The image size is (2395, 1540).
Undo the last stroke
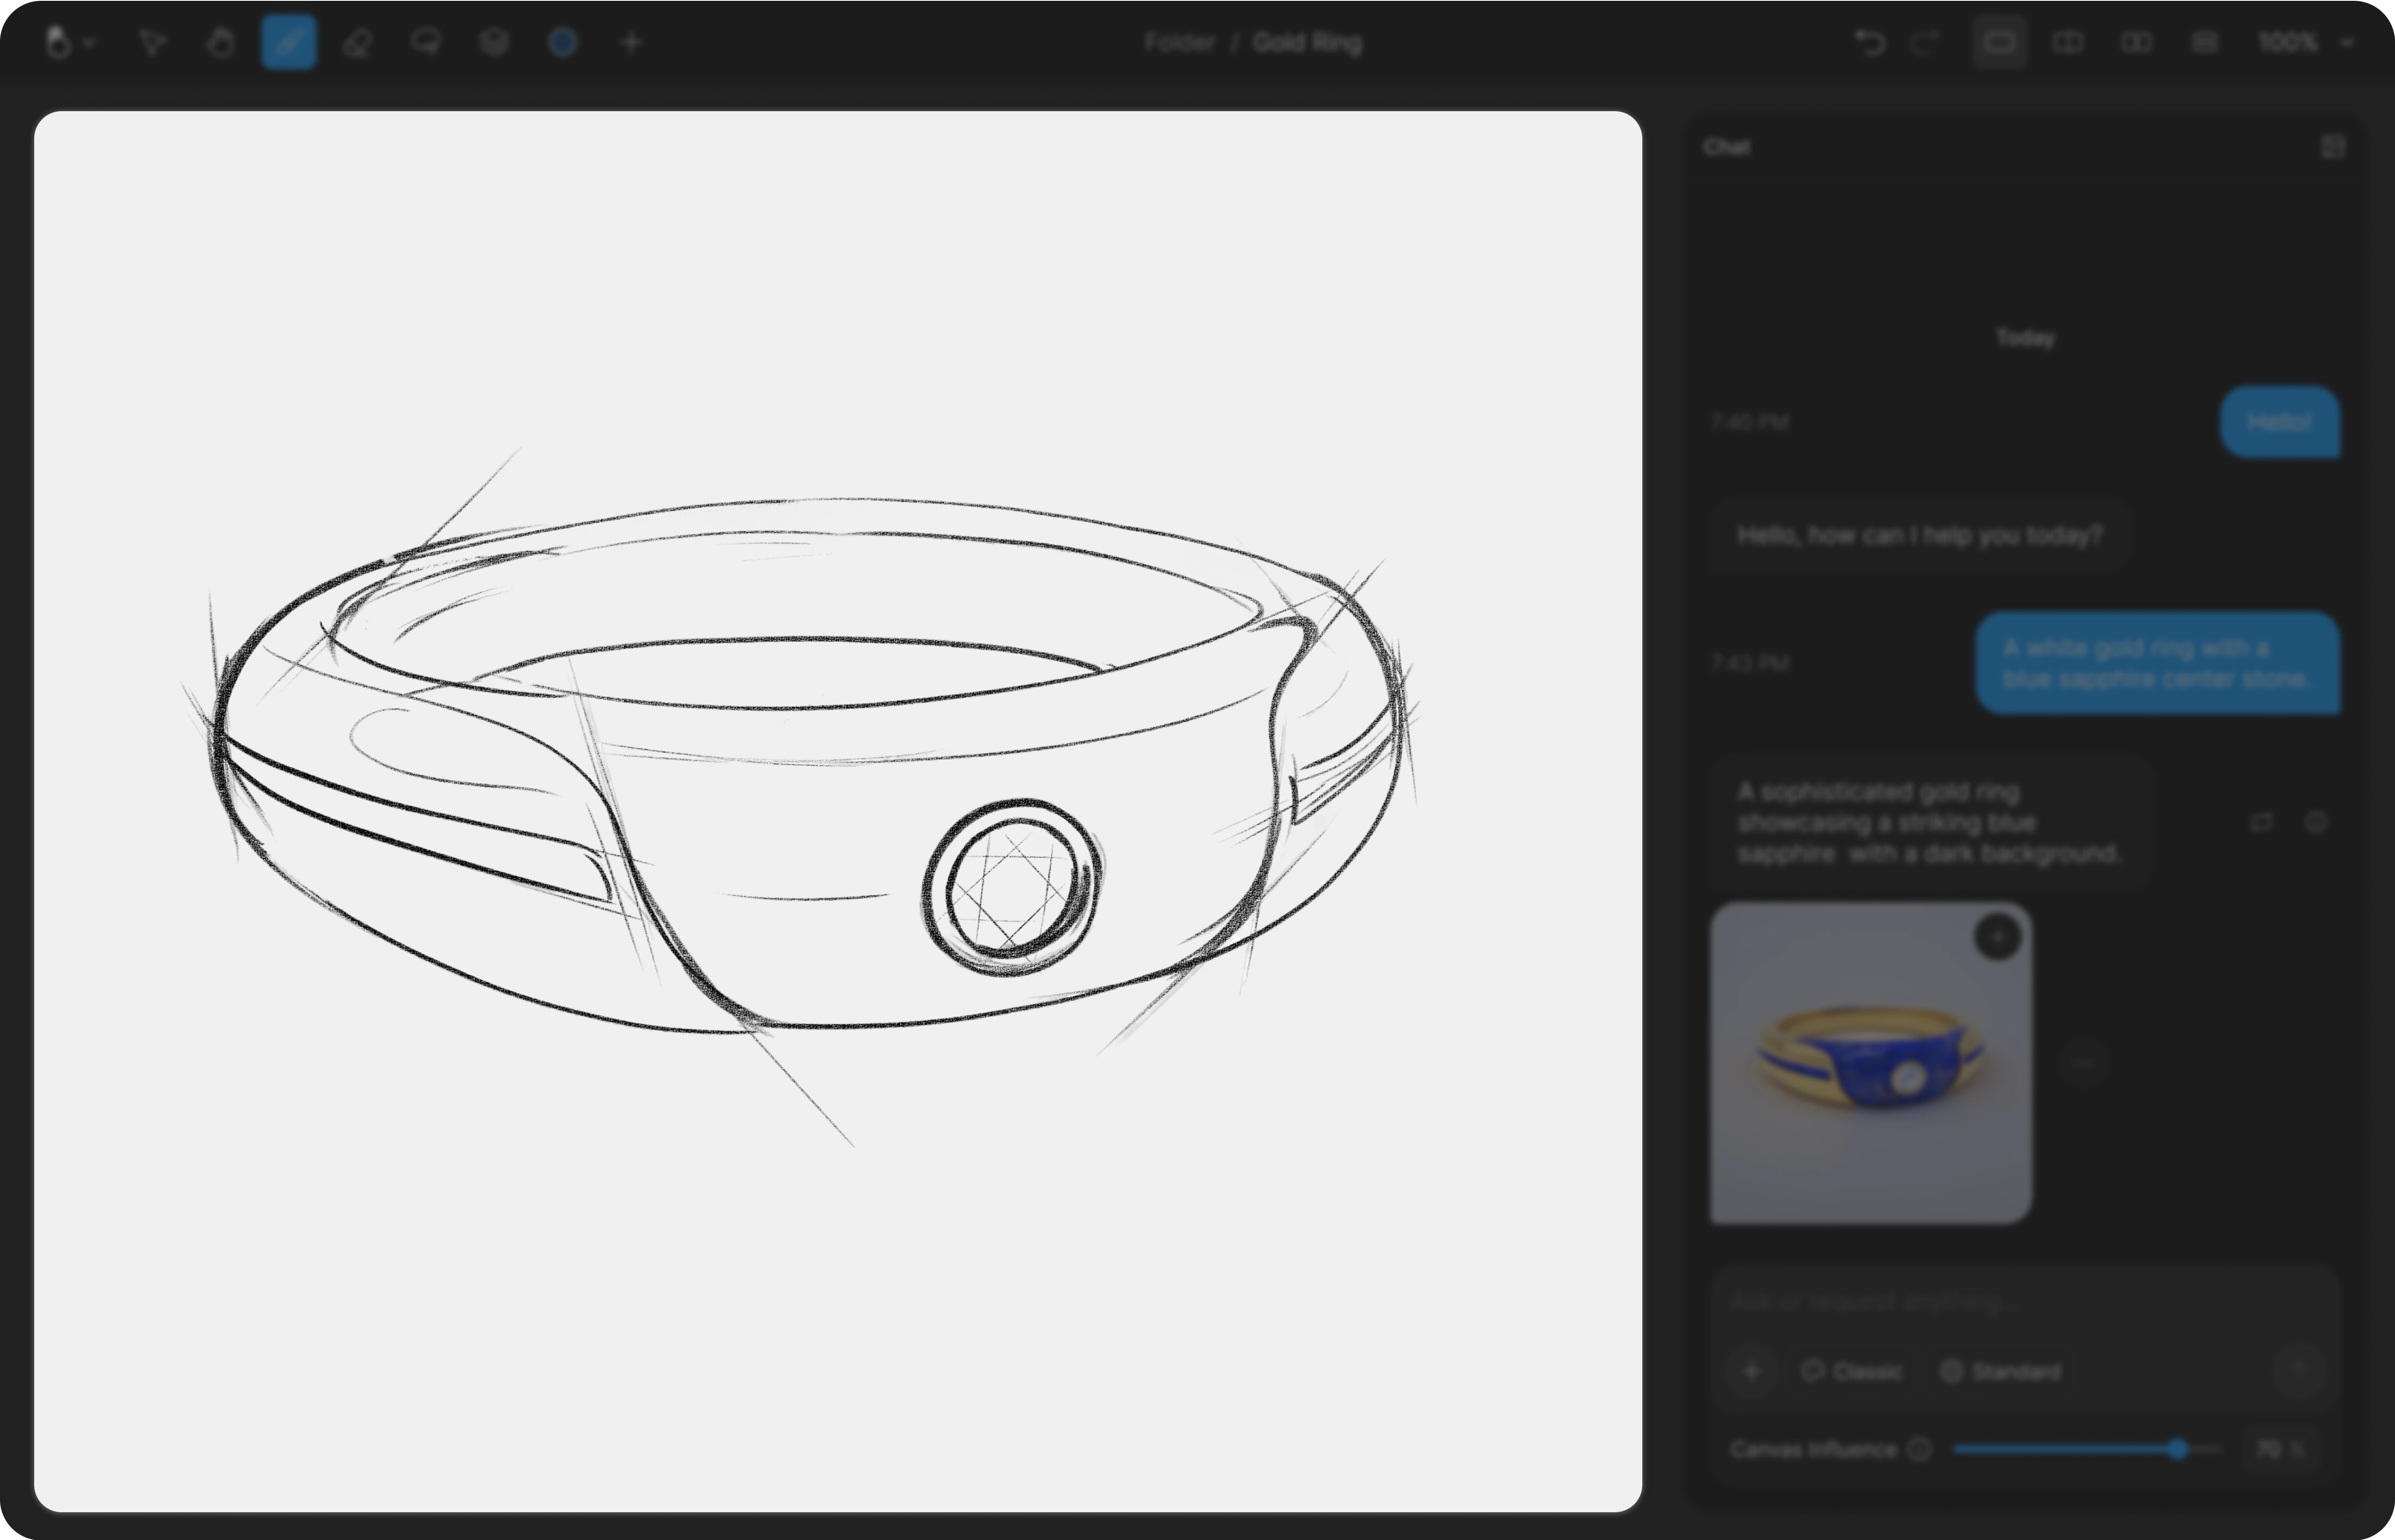(1869, 42)
